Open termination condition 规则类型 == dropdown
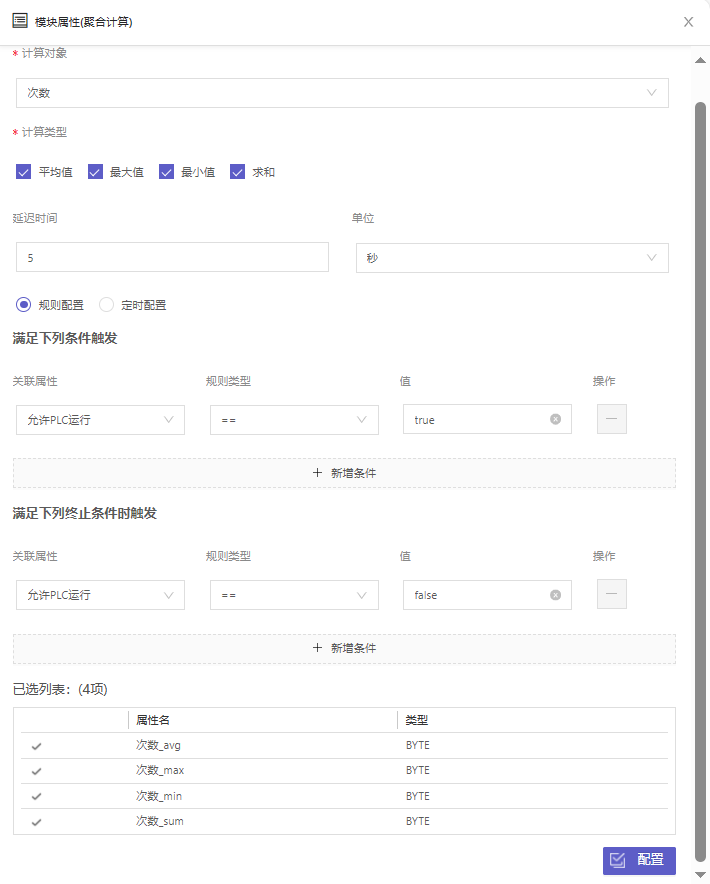The height and width of the screenshot is (884, 710). [x=294, y=595]
